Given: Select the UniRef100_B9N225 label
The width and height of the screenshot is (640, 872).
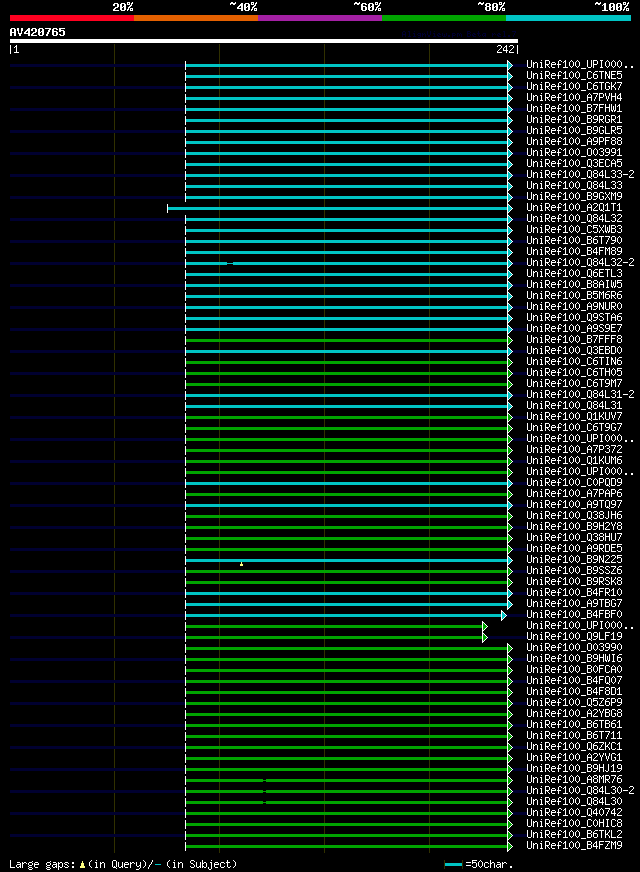Looking at the screenshot, I should pos(574,559).
